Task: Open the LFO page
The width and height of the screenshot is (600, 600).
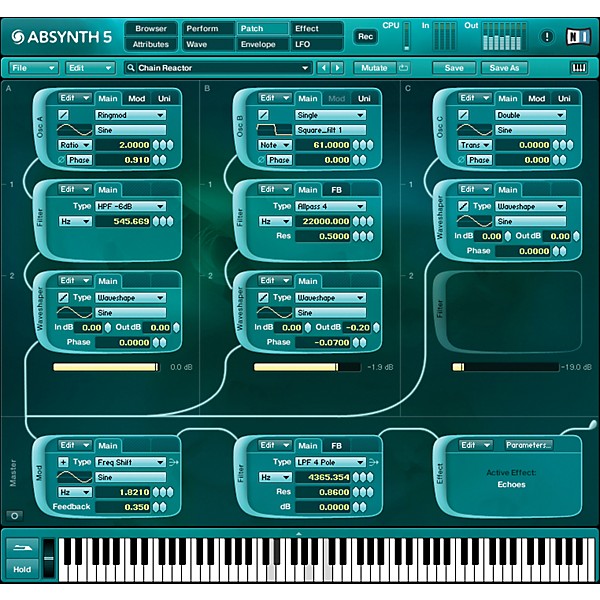Action: [317, 44]
